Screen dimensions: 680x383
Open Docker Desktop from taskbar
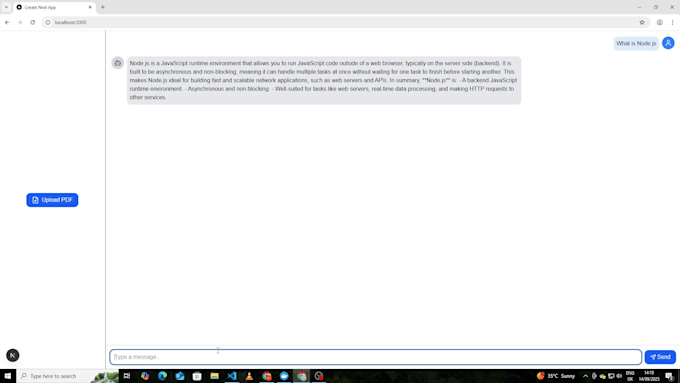284,376
